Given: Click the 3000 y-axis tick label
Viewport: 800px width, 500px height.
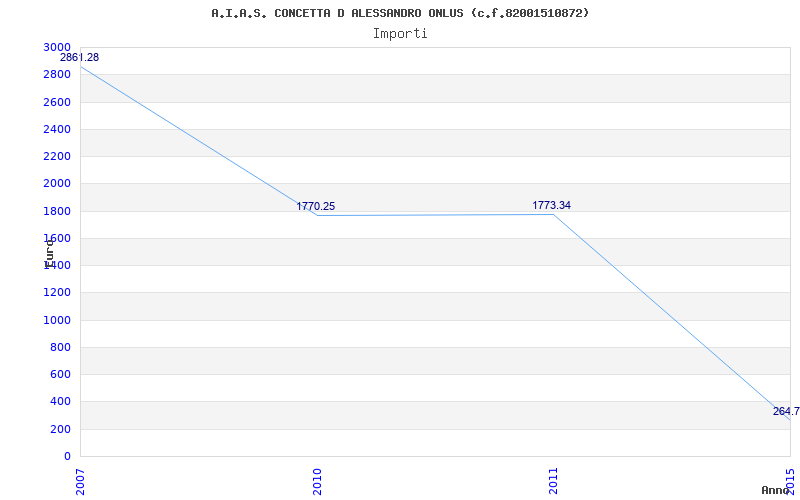Looking at the screenshot, I should click(x=57, y=47).
